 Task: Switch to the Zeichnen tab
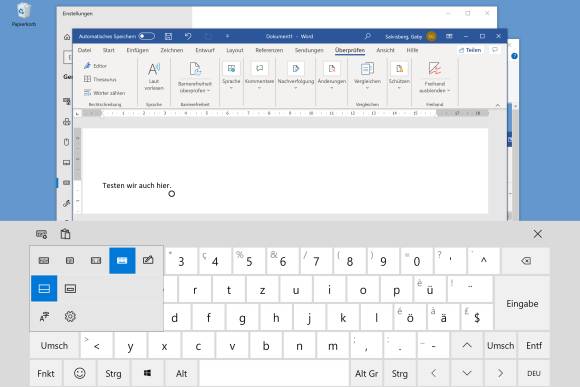pyautogui.click(x=172, y=50)
